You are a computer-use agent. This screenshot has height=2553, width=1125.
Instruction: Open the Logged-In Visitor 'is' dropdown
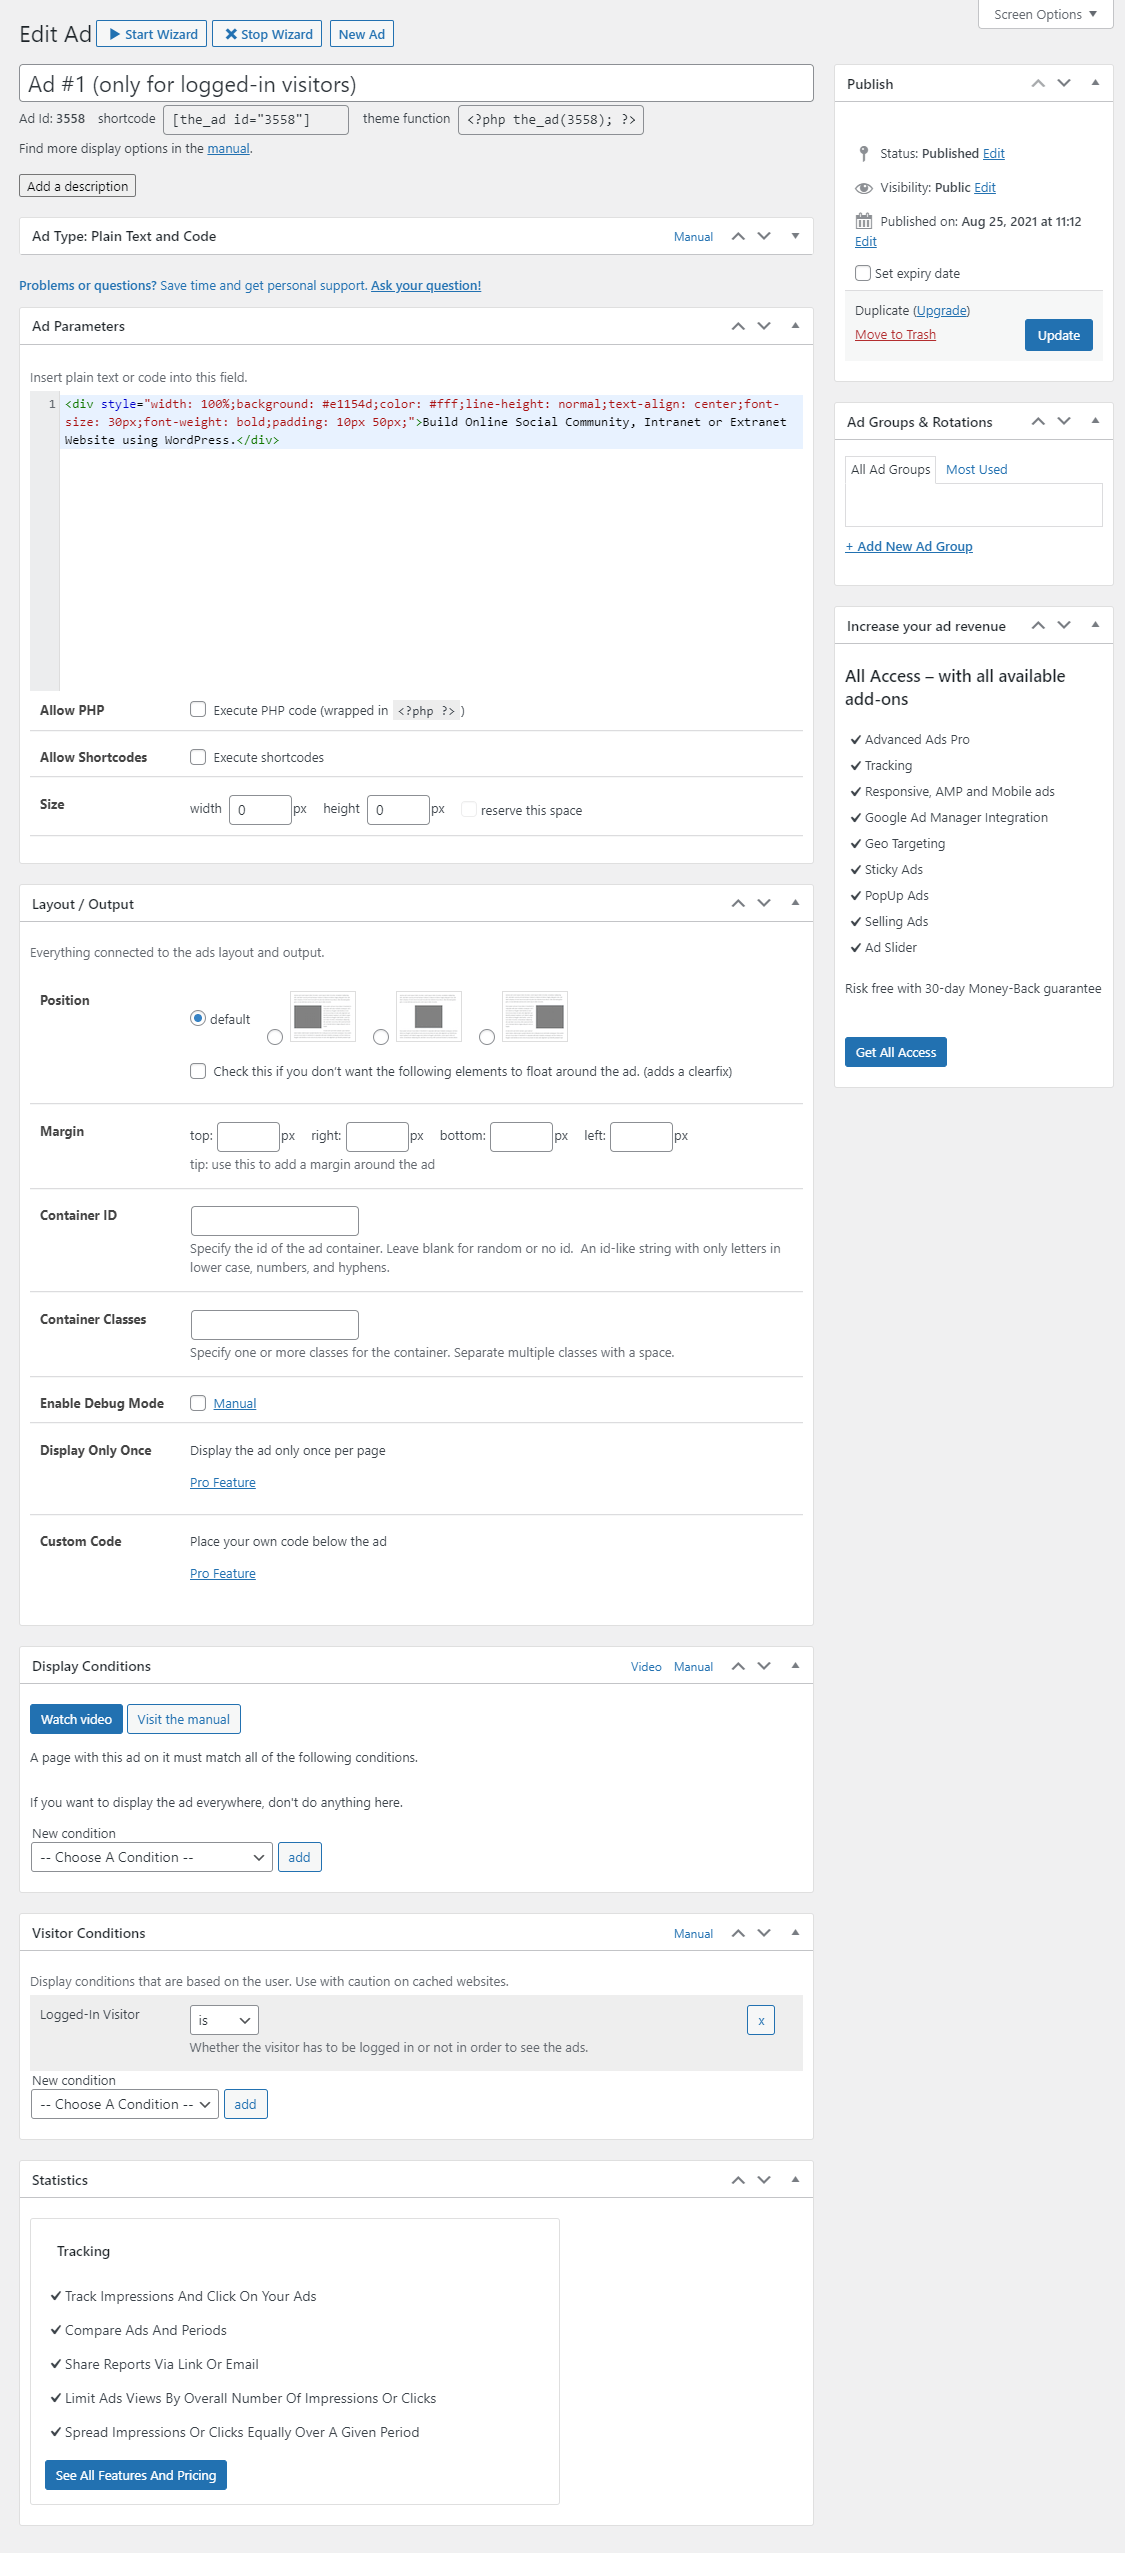[224, 2021]
